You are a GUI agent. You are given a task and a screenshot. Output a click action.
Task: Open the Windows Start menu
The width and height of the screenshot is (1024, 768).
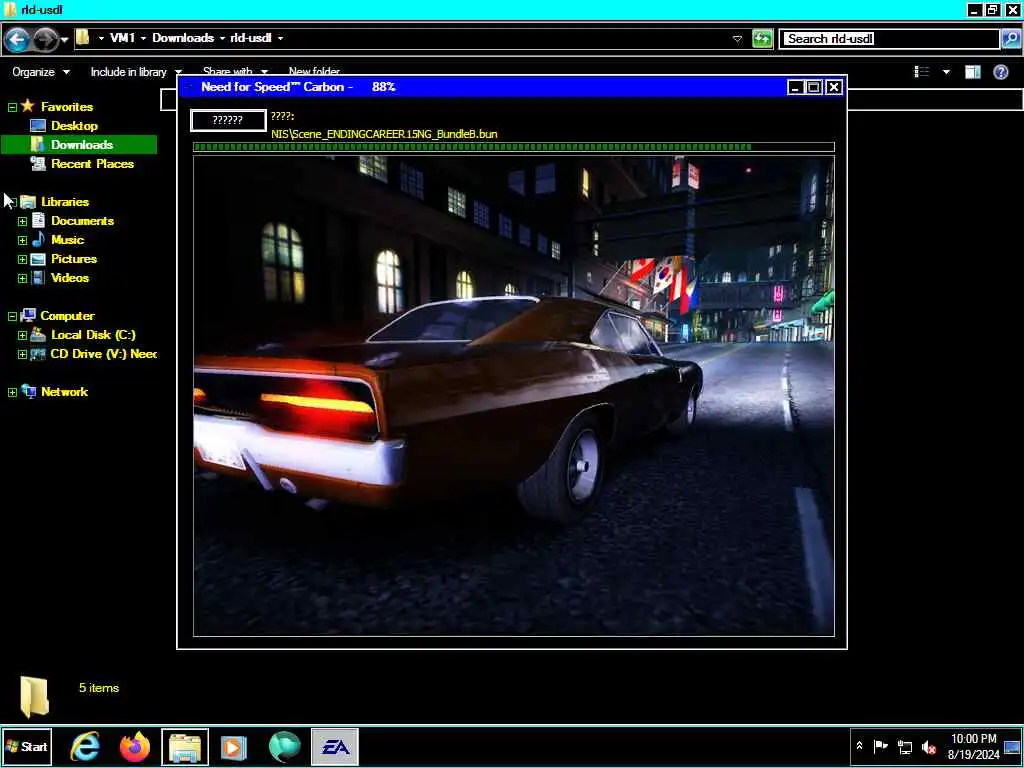(x=27, y=746)
